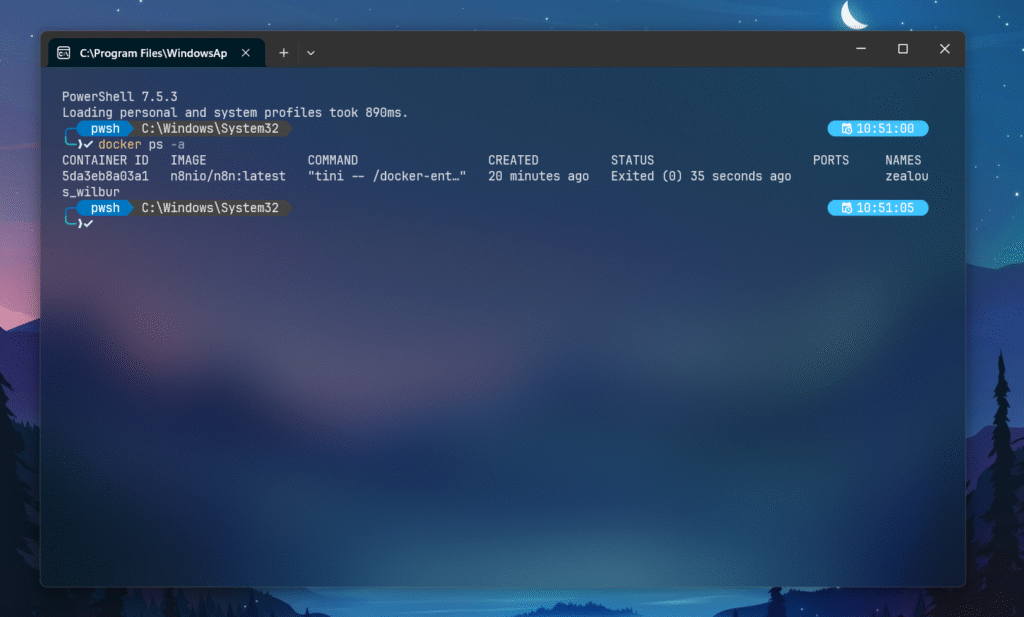Image resolution: width=1024 pixels, height=617 pixels.
Task: Open a new tab with plus button
Action: (283, 53)
